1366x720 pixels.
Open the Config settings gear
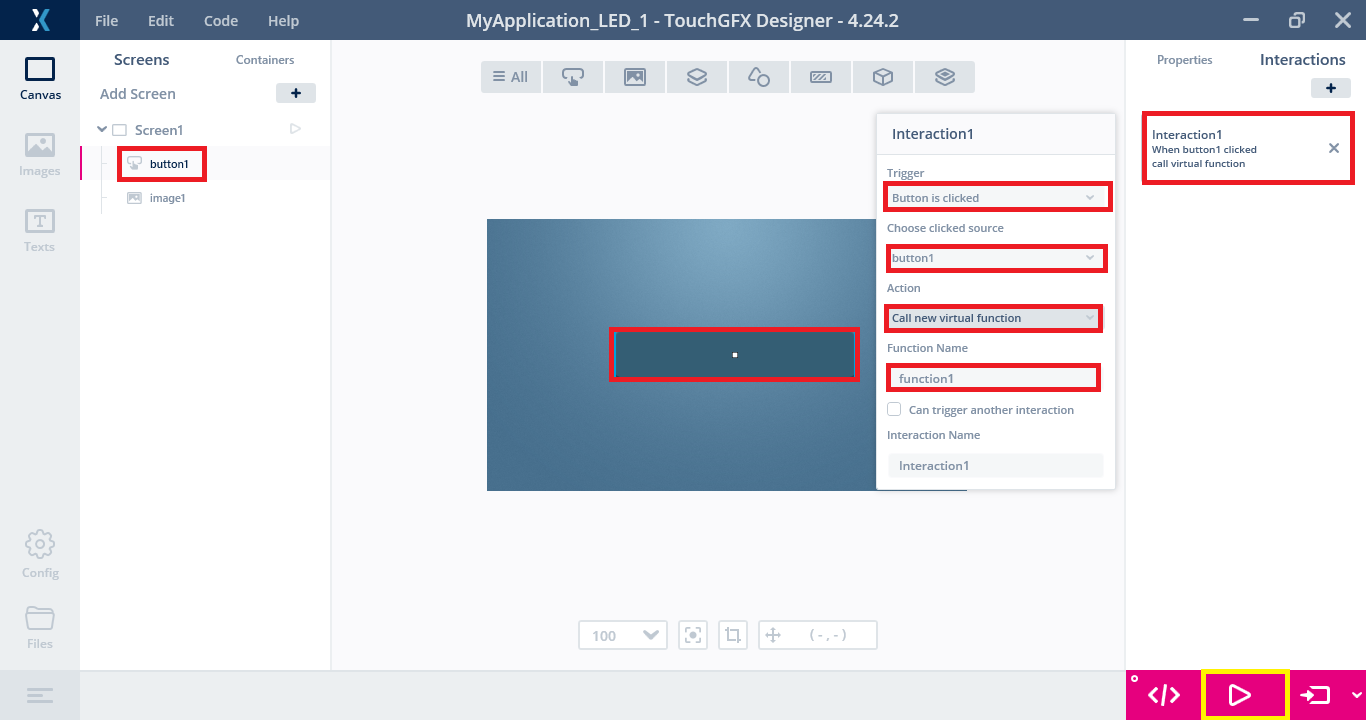tap(40, 555)
